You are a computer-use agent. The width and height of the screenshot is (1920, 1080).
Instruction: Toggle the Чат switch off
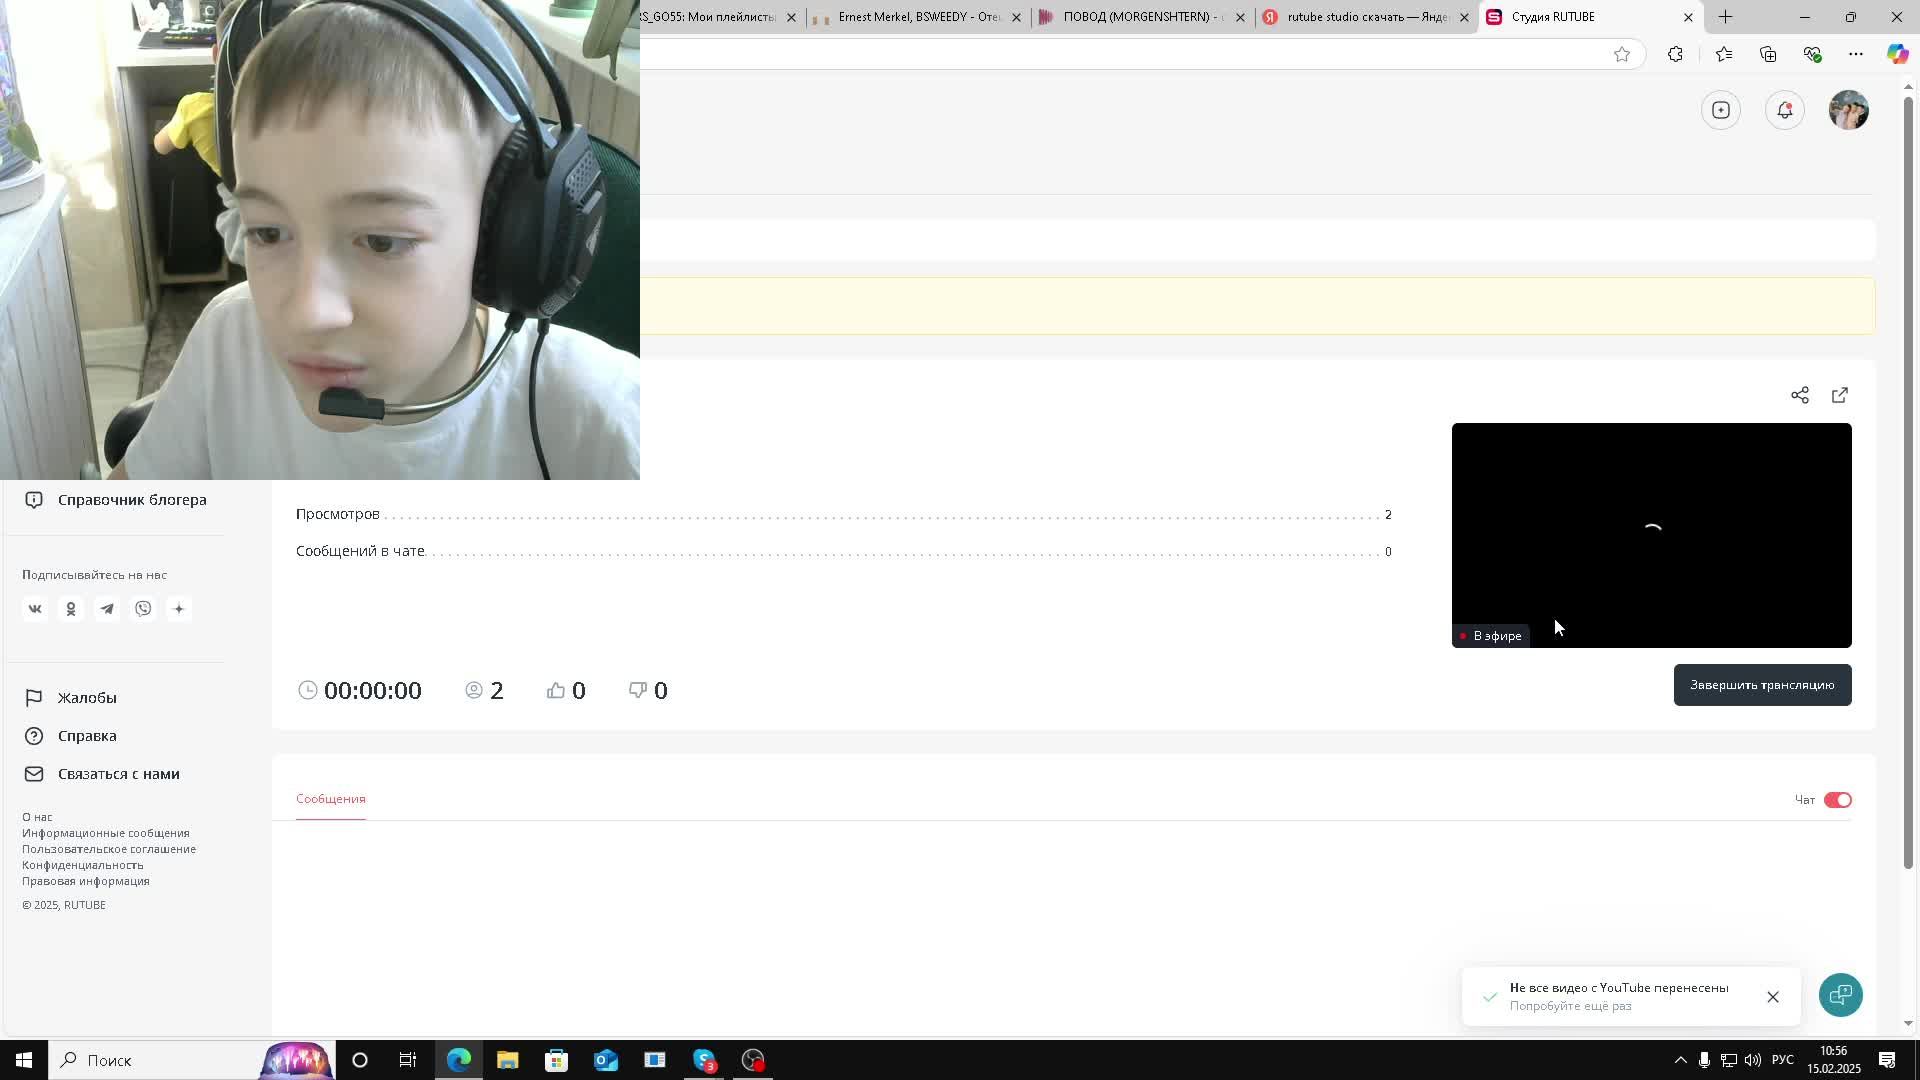(x=1837, y=800)
